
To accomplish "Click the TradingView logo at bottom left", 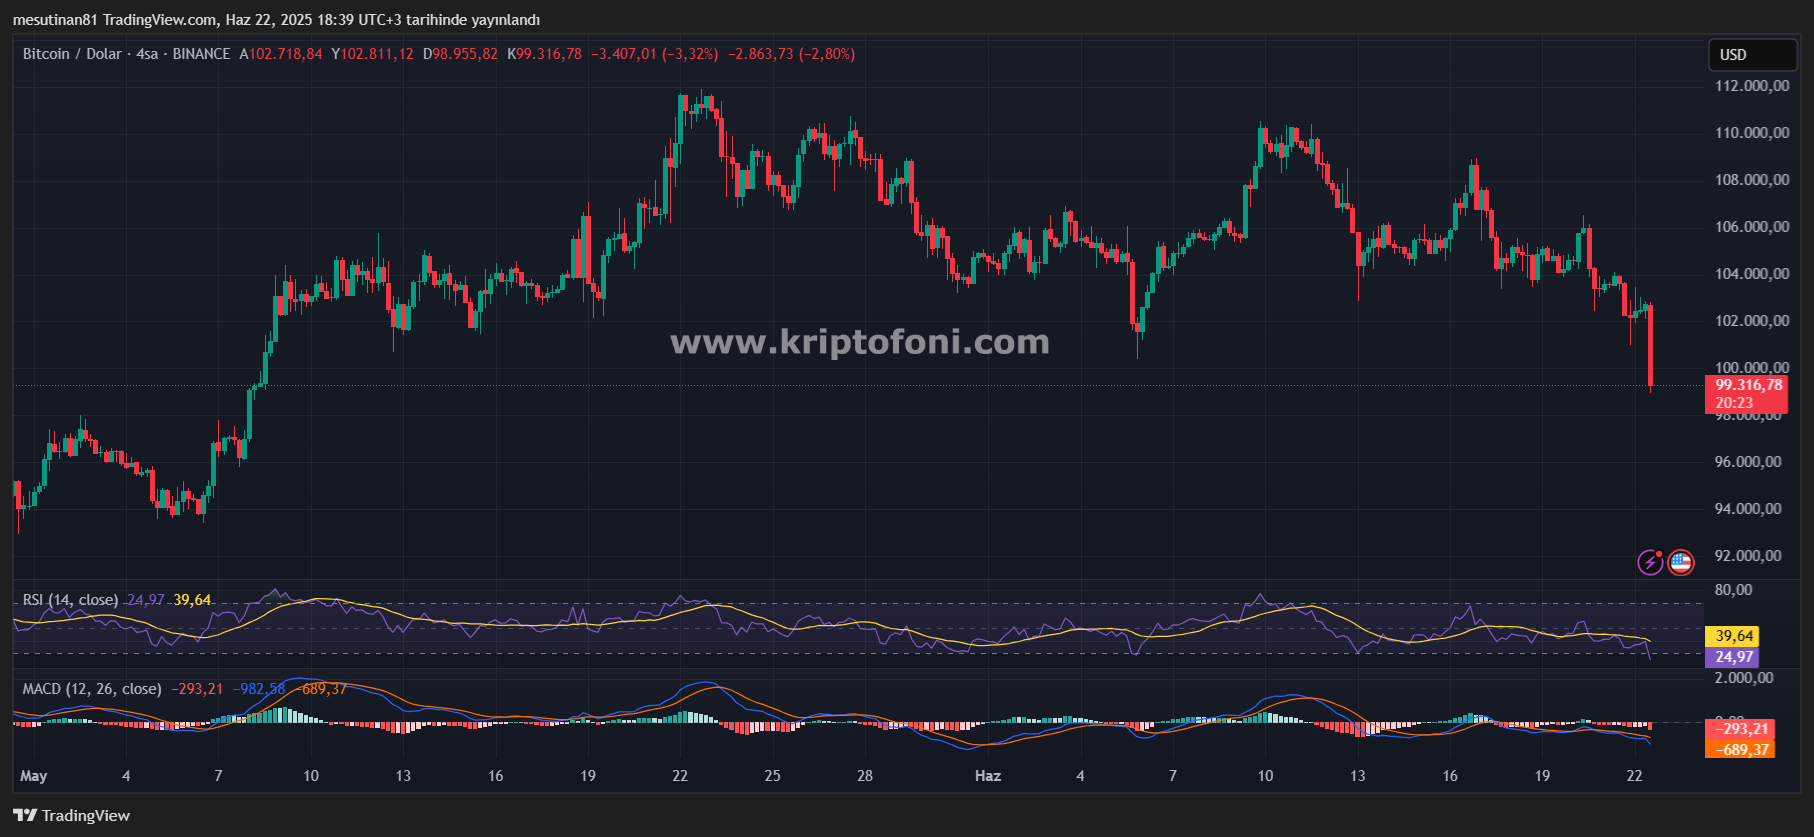I will coord(72,815).
